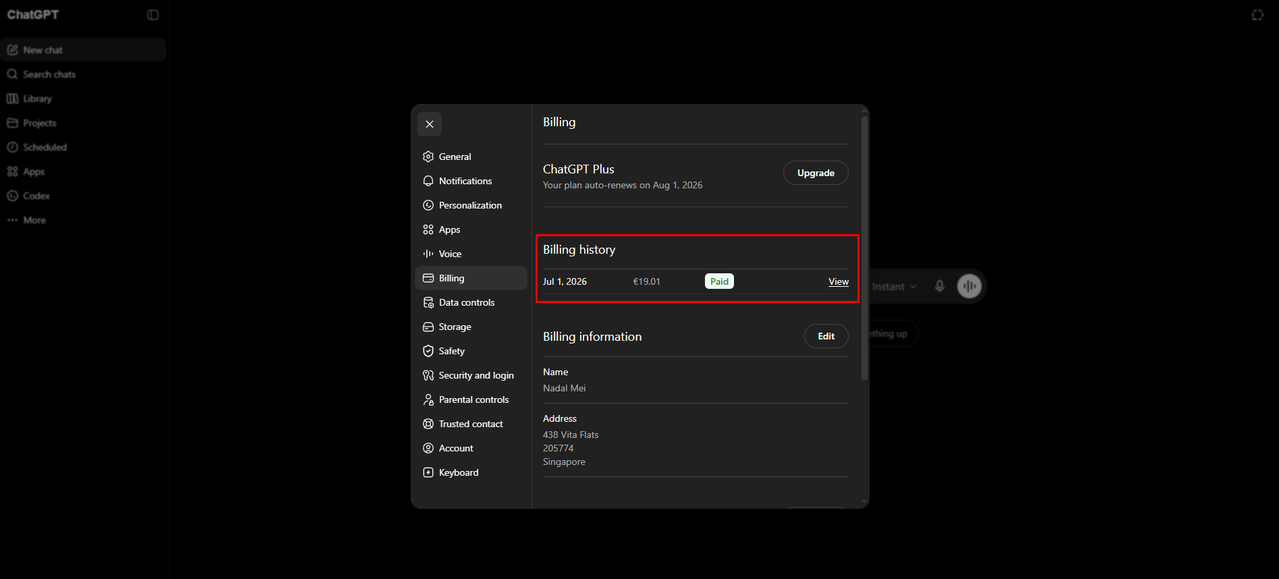This screenshot has width=1279, height=579.
Task: Start voice mode with waveform button
Action: tap(969, 287)
